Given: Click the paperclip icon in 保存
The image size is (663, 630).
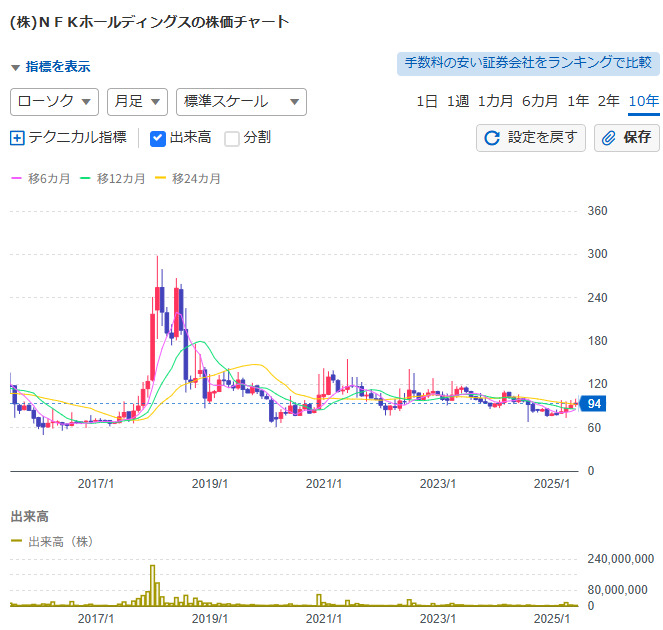Looking at the screenshot, I should pos(608,138).
